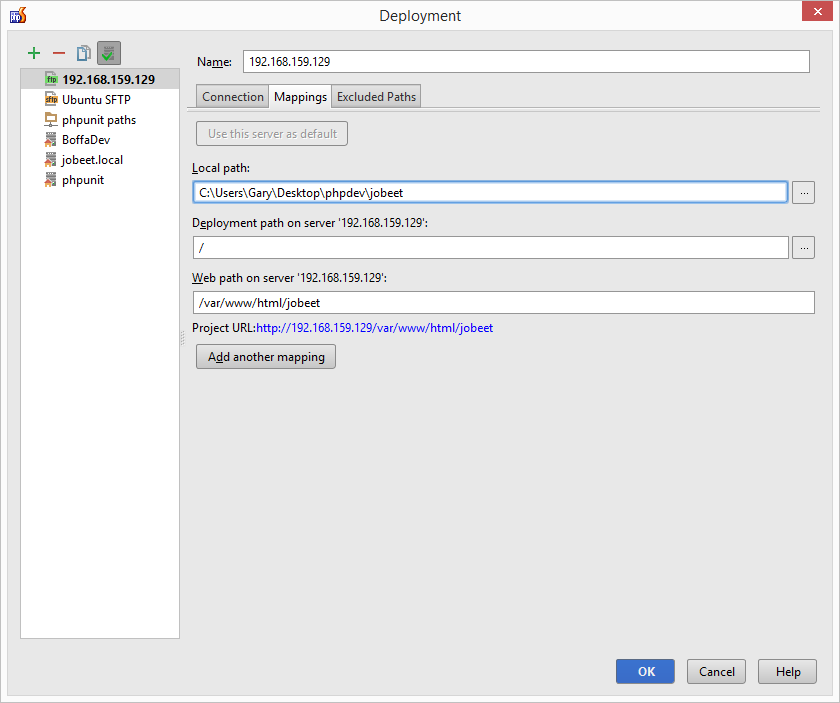The height and width of the screenshot is (703, 840).
Task: Select the jobeet.local server
Action: [92, 159]
